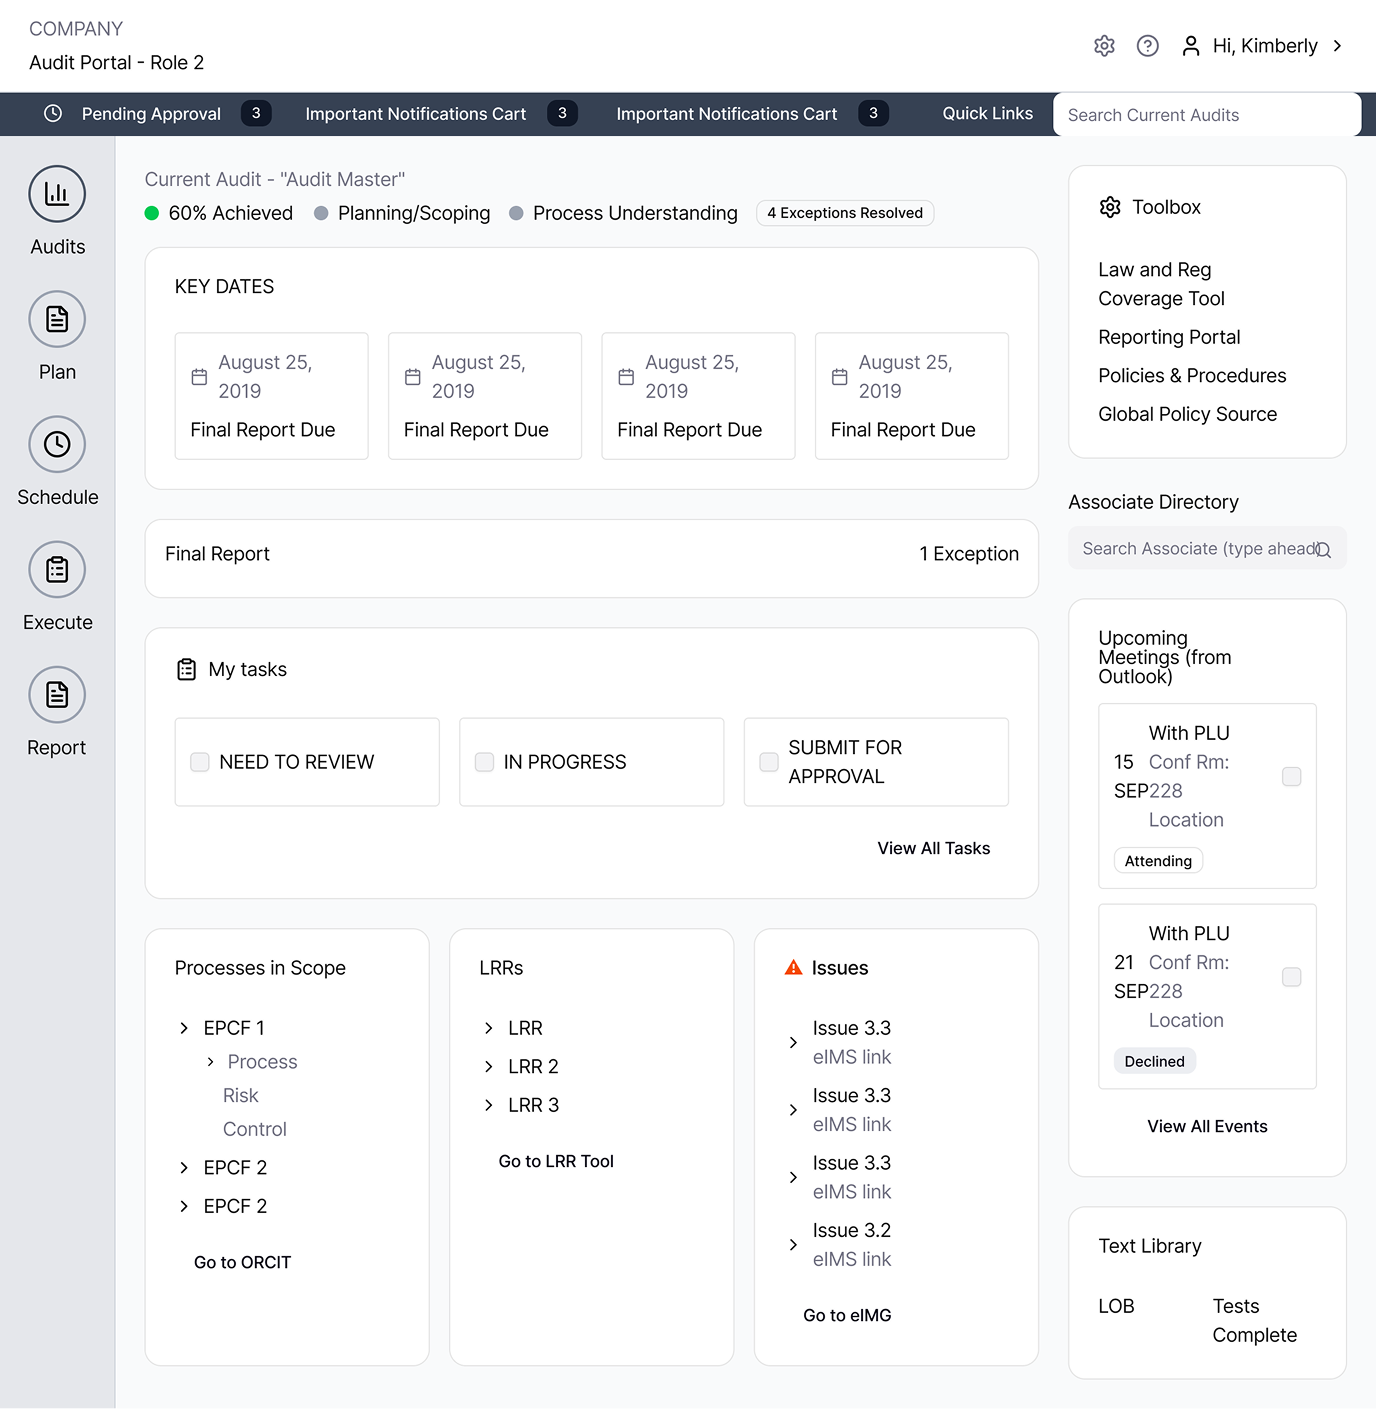
Task: Open the Pending Approval menu item
Action: [151, 114]
